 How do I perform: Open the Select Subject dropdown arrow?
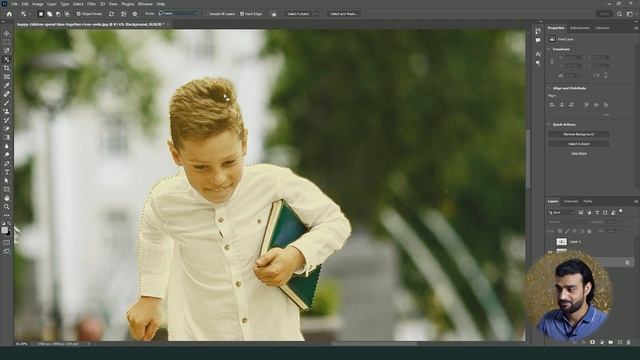[x=317, y=14]
